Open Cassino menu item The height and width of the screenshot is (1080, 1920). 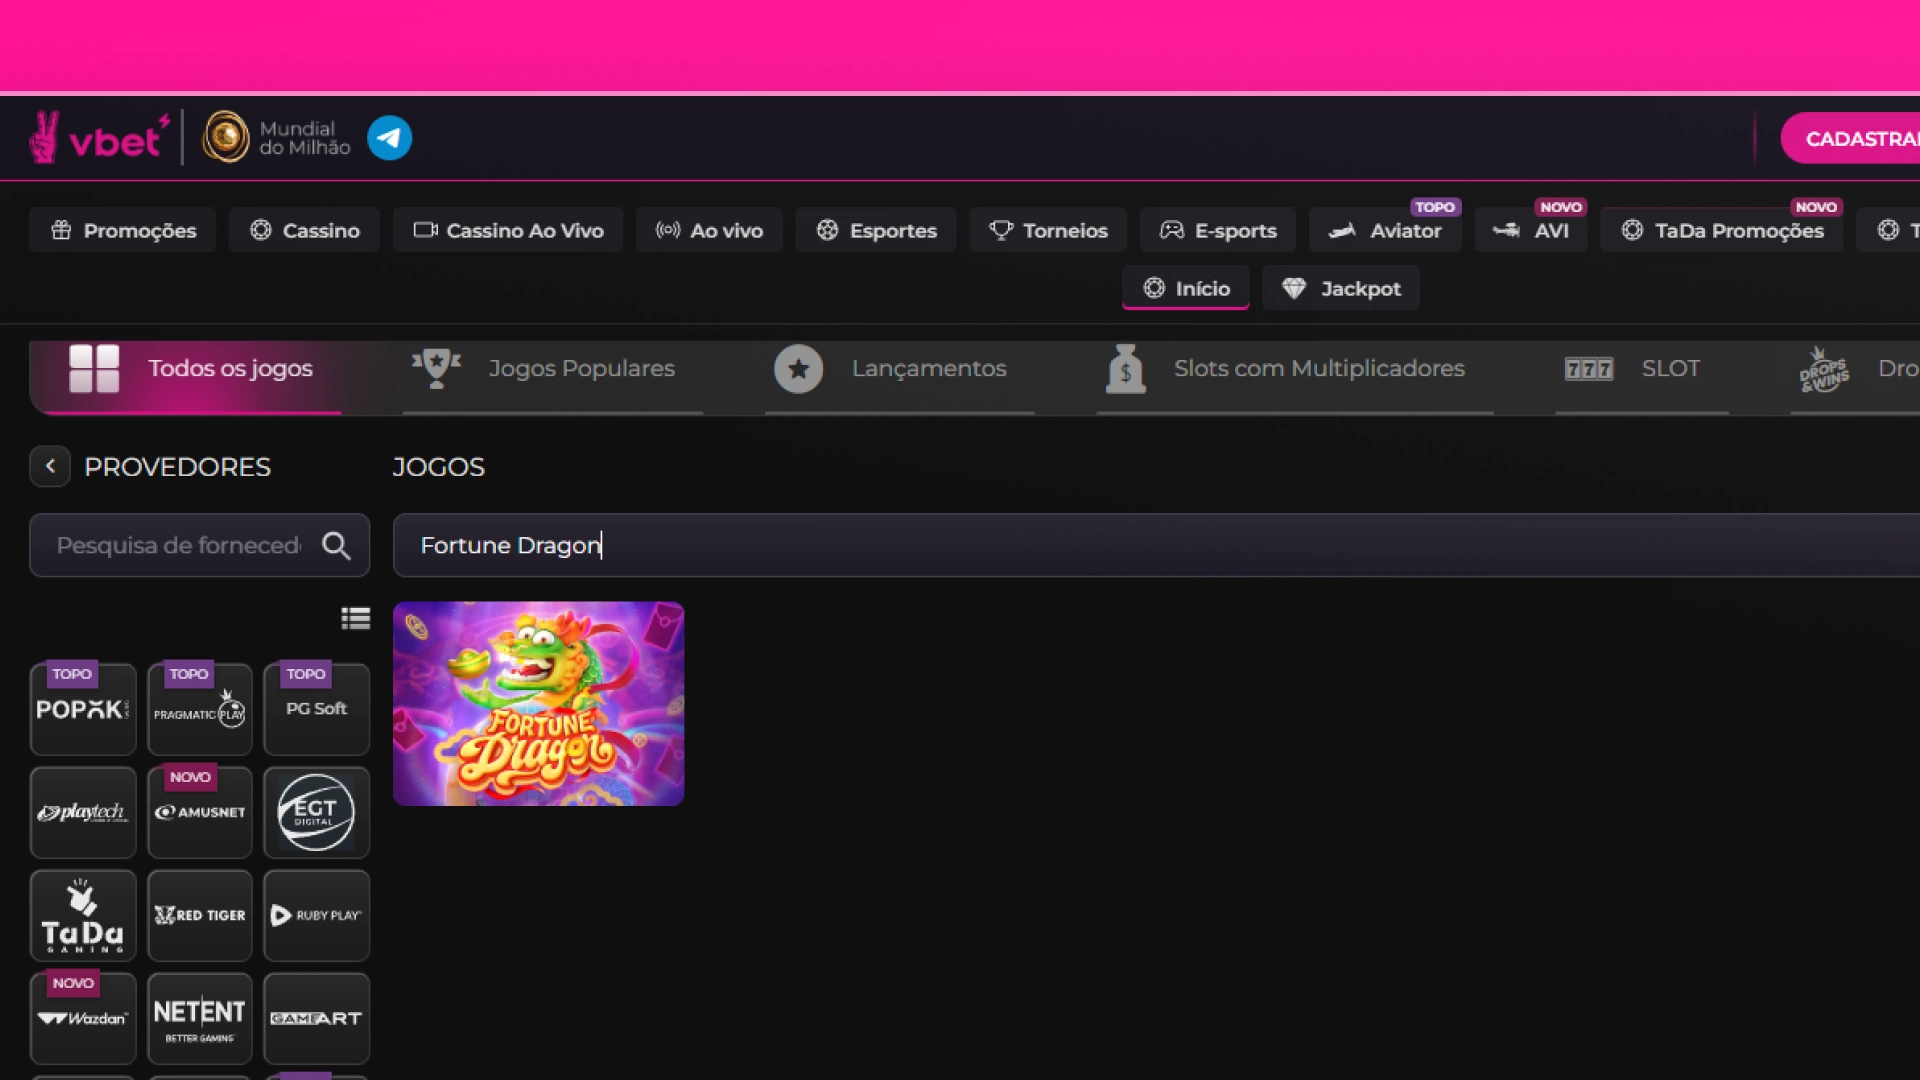tap(304, 230)
